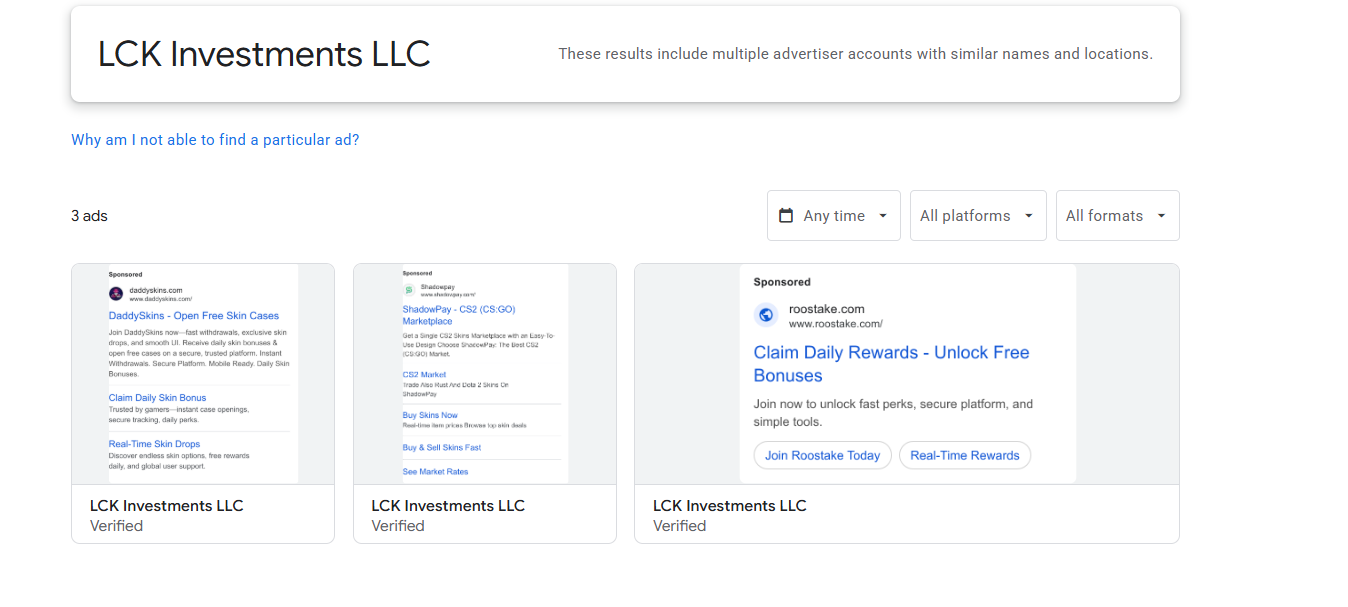The image size is (1348, 607).
Task: Click the calendar icon in Any time filter
Action: tap(786, 215)
